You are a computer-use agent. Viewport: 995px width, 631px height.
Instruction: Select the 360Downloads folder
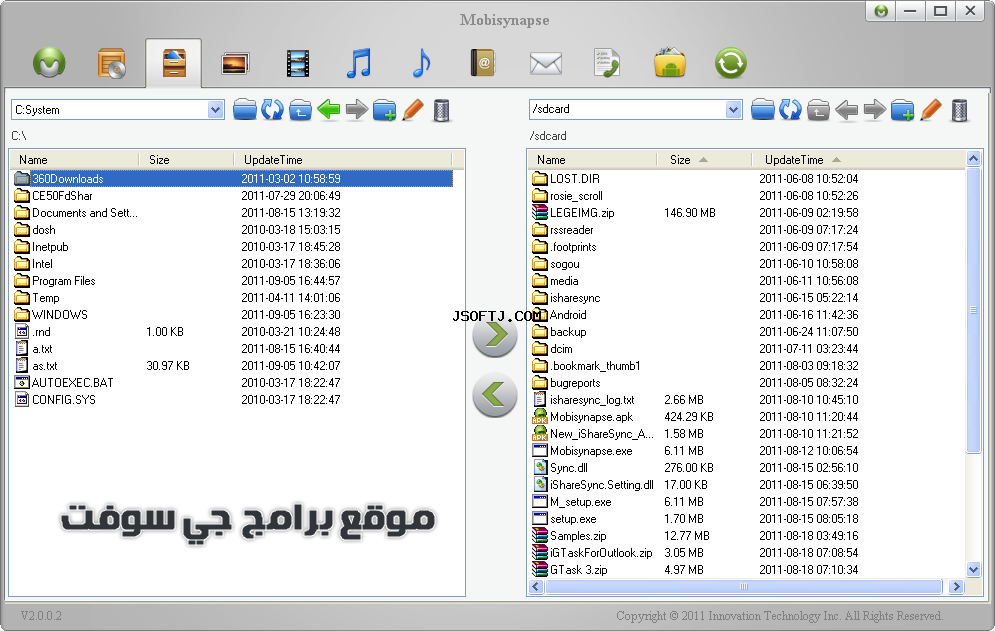tap(233, 179)
